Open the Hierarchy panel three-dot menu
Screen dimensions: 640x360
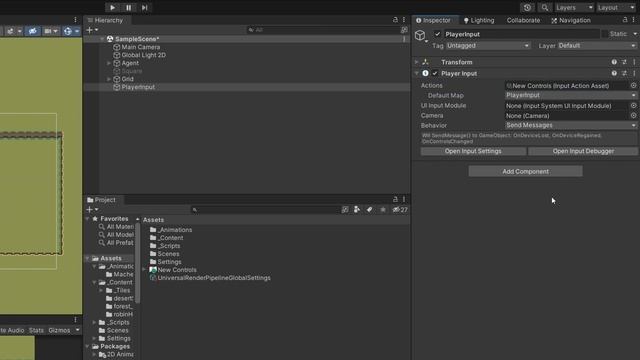pyautogui.click(x=404, y=20)
